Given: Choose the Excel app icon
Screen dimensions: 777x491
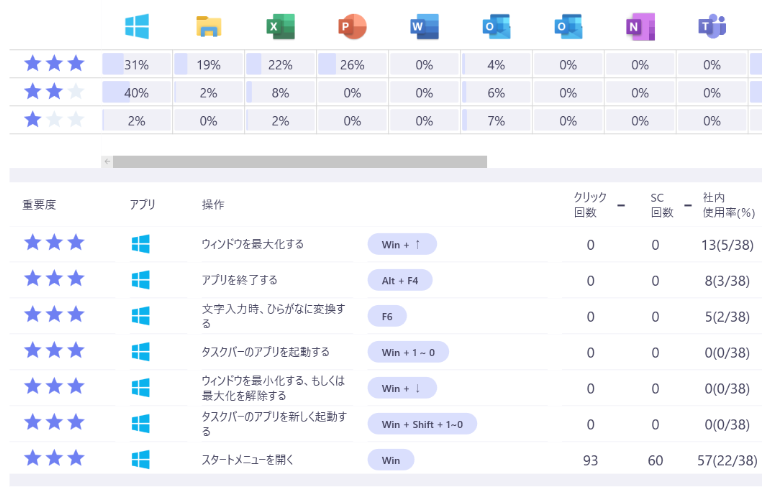Looking at the screenshot, I should pos(281,27).
